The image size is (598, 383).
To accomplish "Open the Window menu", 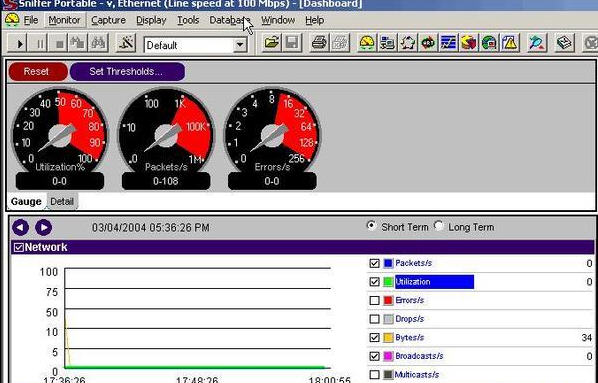I will click(278, 20).
